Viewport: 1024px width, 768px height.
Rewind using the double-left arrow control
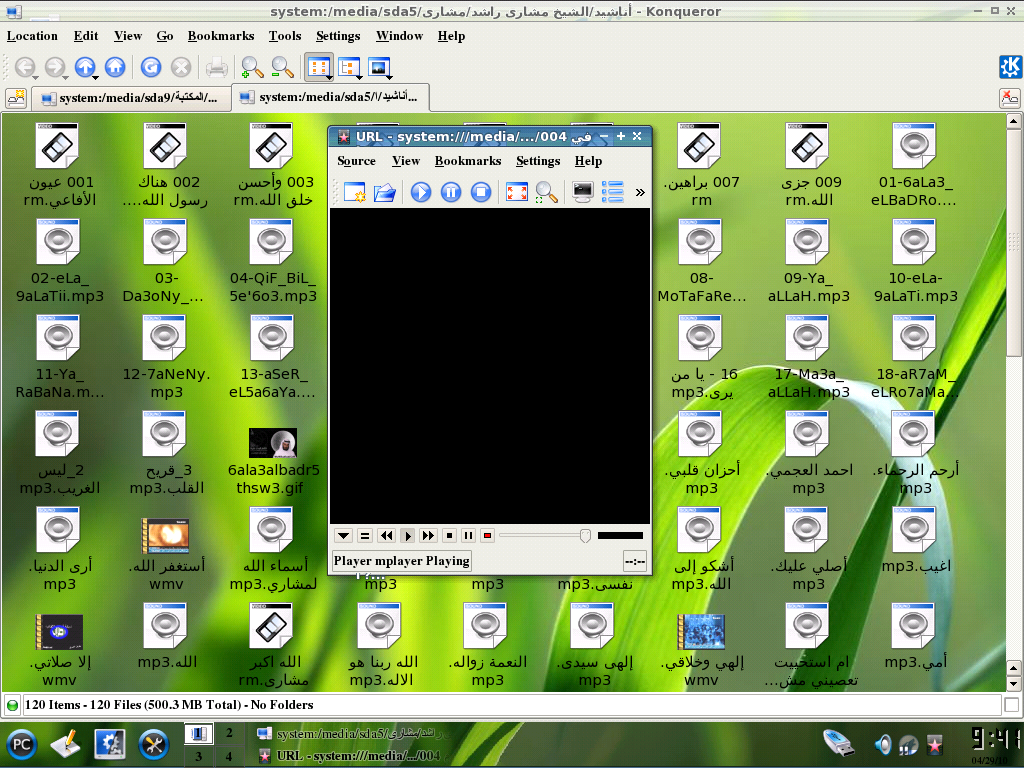[387, 536]
